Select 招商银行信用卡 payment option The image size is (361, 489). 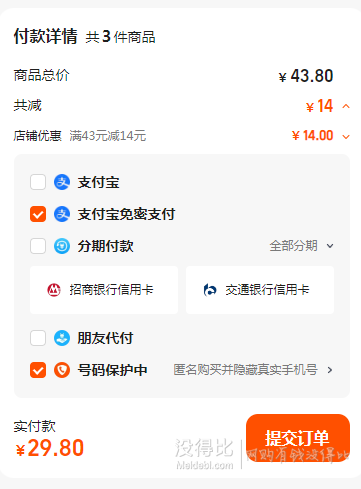click(x=104, y=290)
